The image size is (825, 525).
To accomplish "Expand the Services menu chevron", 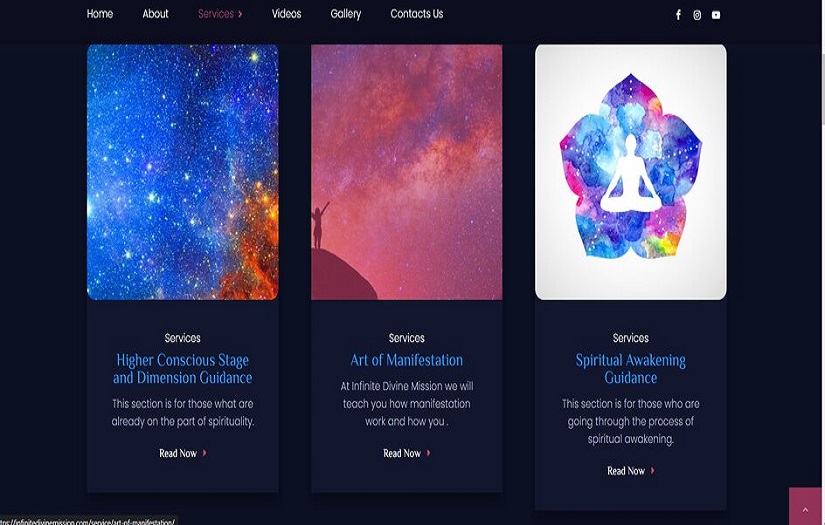I will (x=240, y=14).
